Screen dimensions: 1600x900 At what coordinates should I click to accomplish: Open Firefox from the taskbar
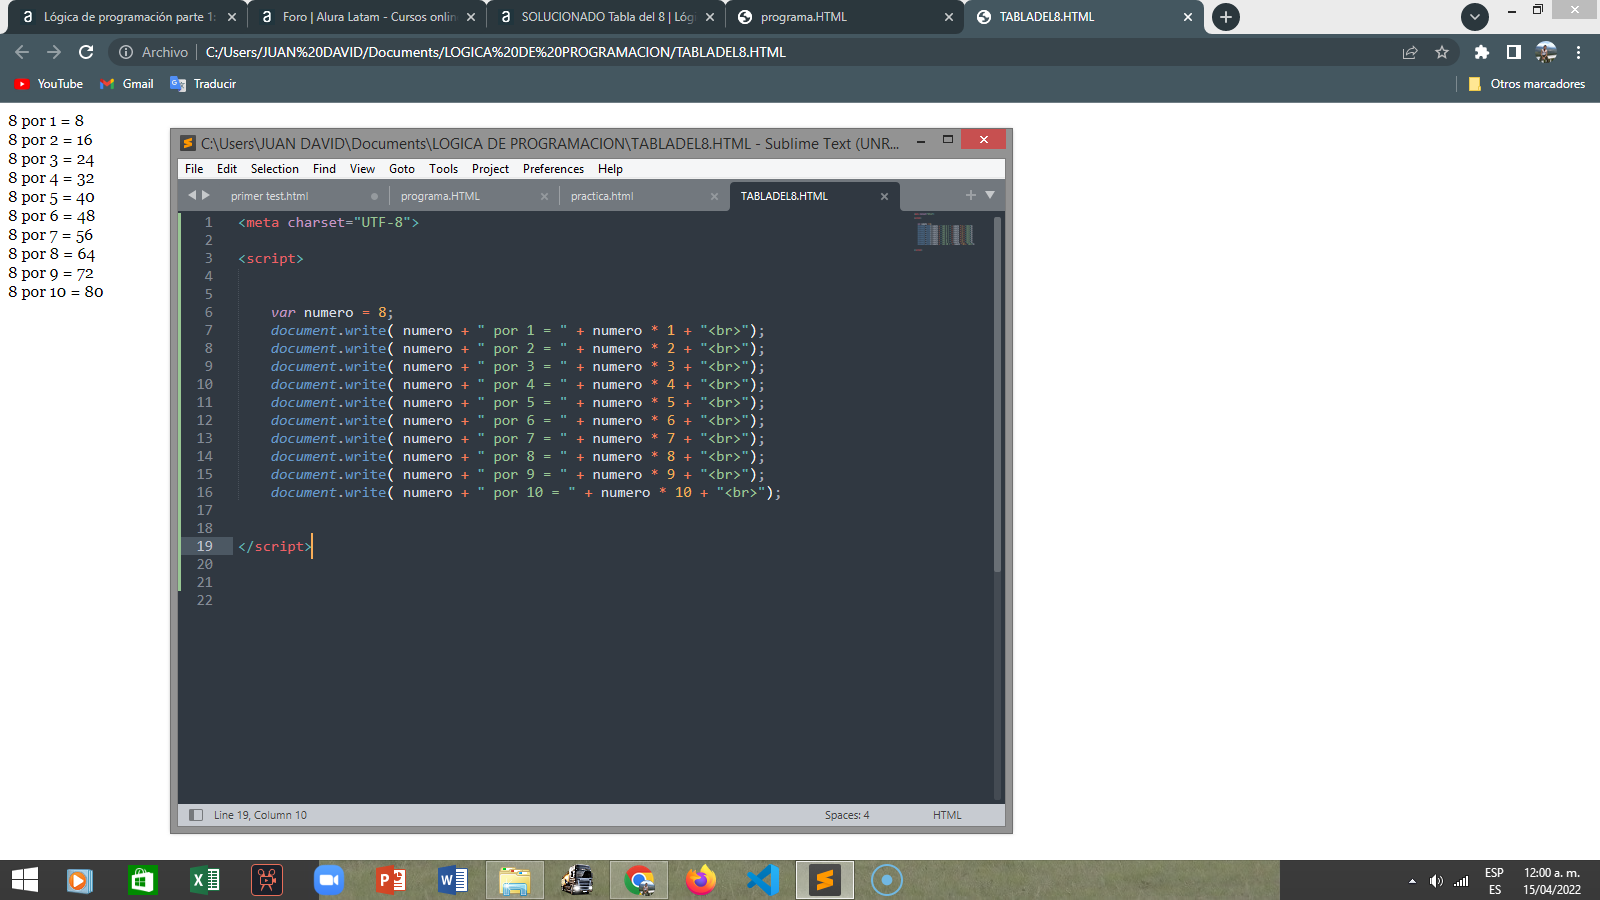(701, 880)
